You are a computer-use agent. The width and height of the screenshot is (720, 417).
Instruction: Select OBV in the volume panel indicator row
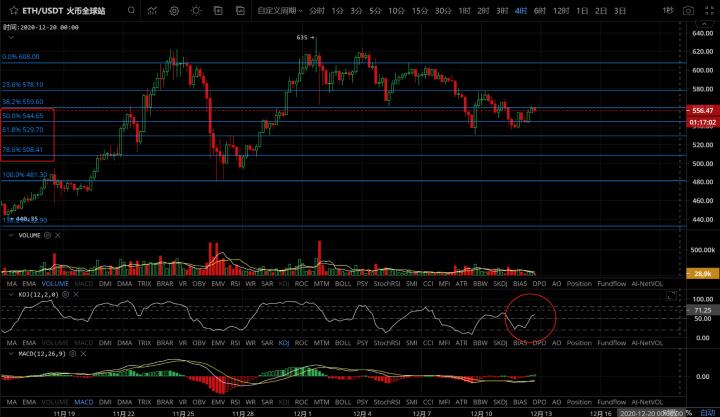199,284
